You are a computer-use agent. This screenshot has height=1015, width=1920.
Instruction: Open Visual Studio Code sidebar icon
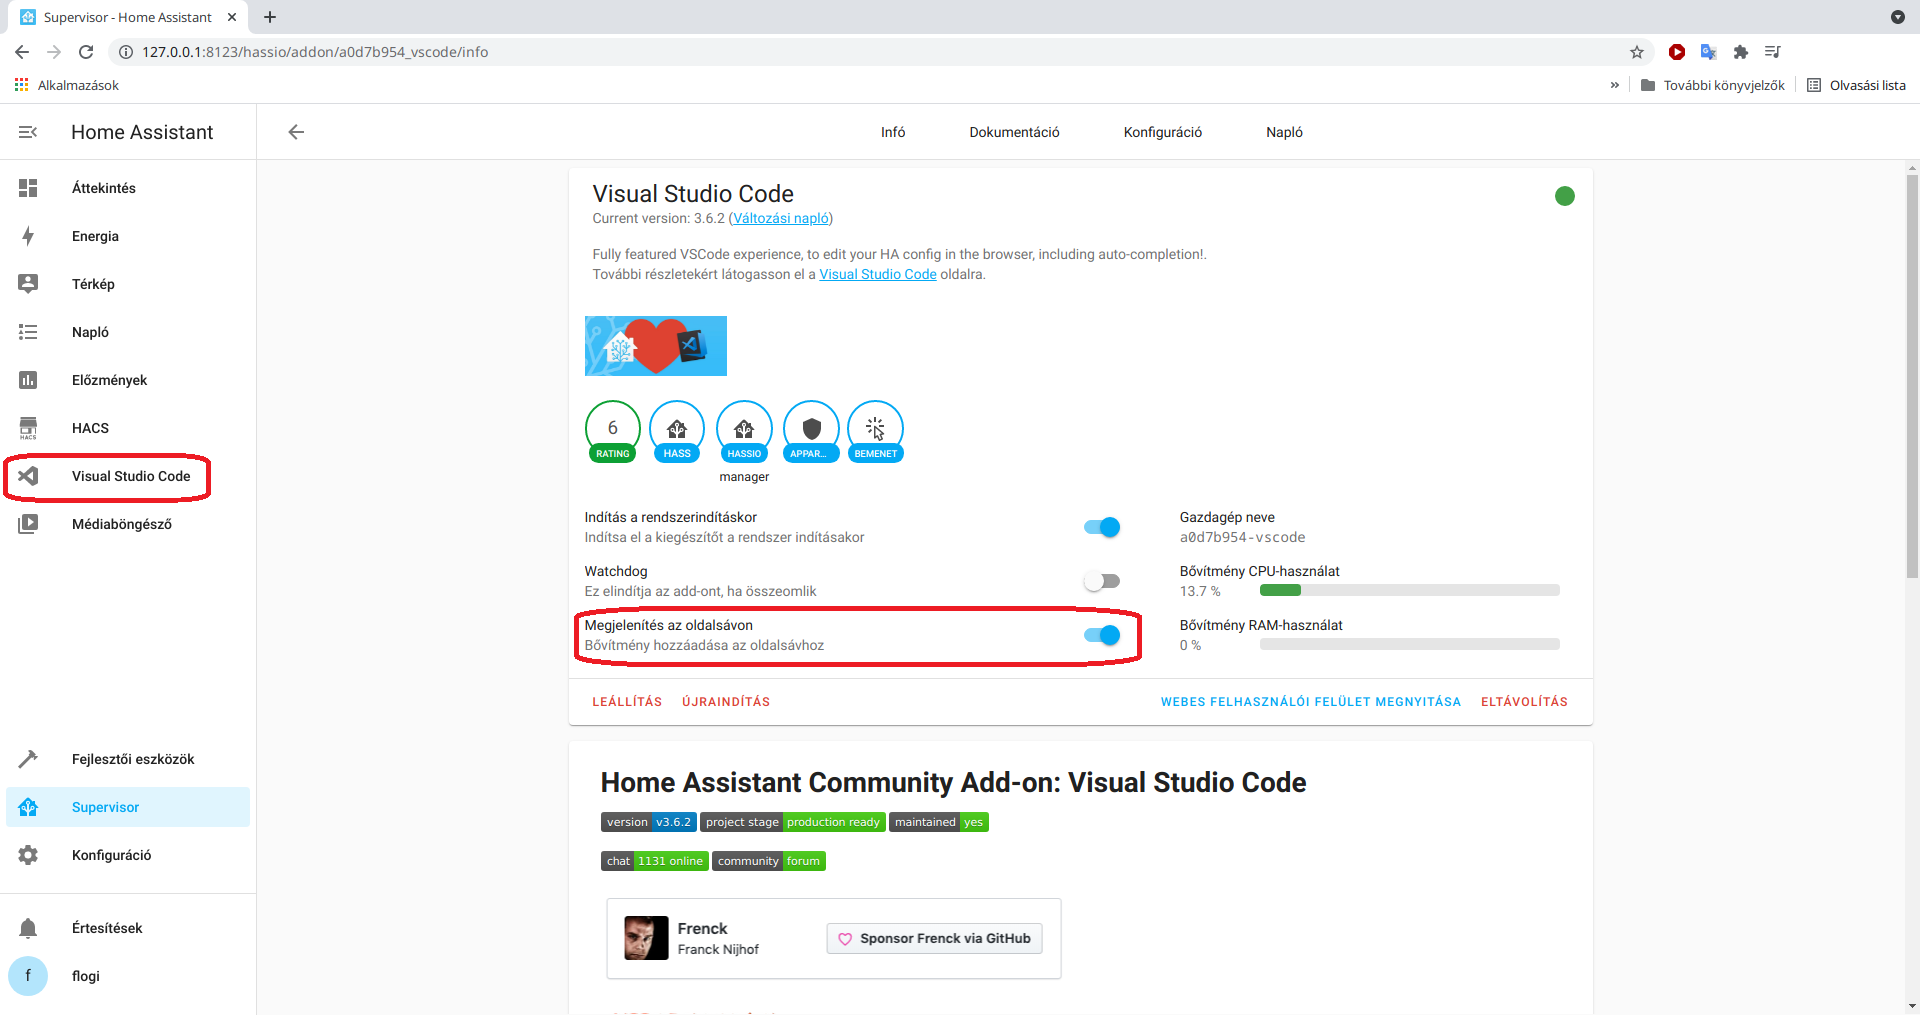pos(28,476)
